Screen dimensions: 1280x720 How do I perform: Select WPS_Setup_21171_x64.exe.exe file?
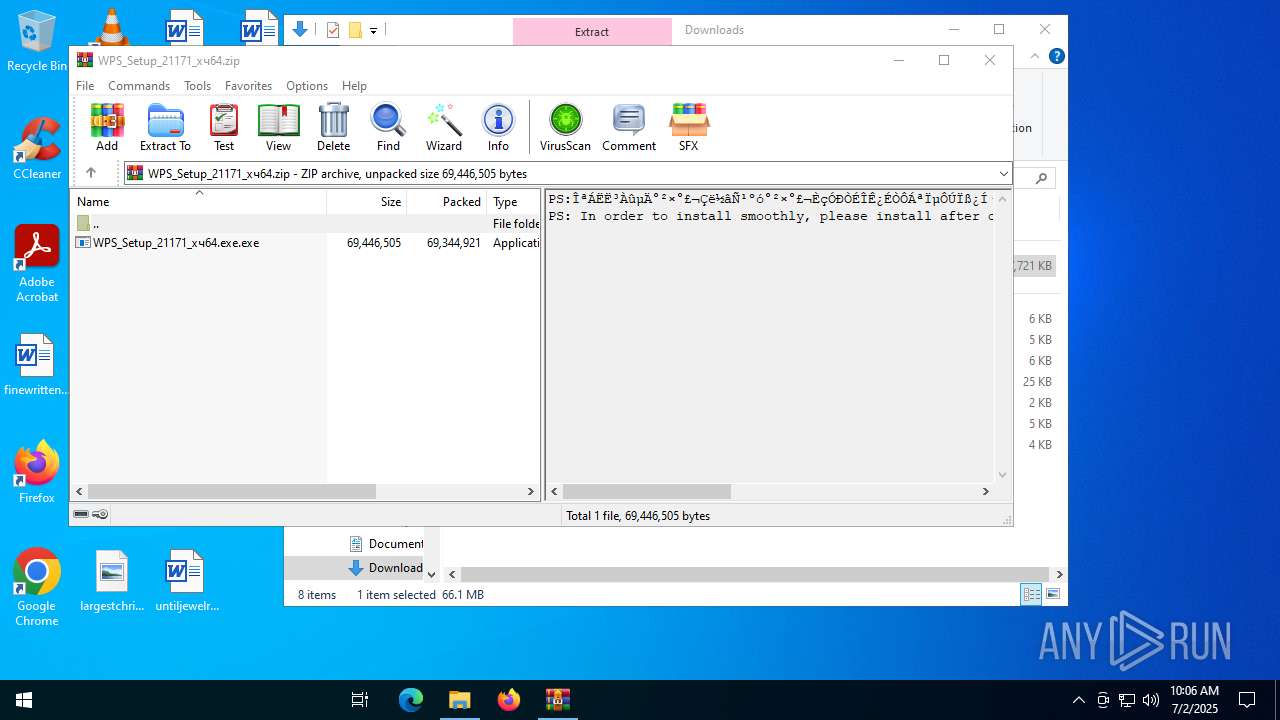[x=306, y=242]
